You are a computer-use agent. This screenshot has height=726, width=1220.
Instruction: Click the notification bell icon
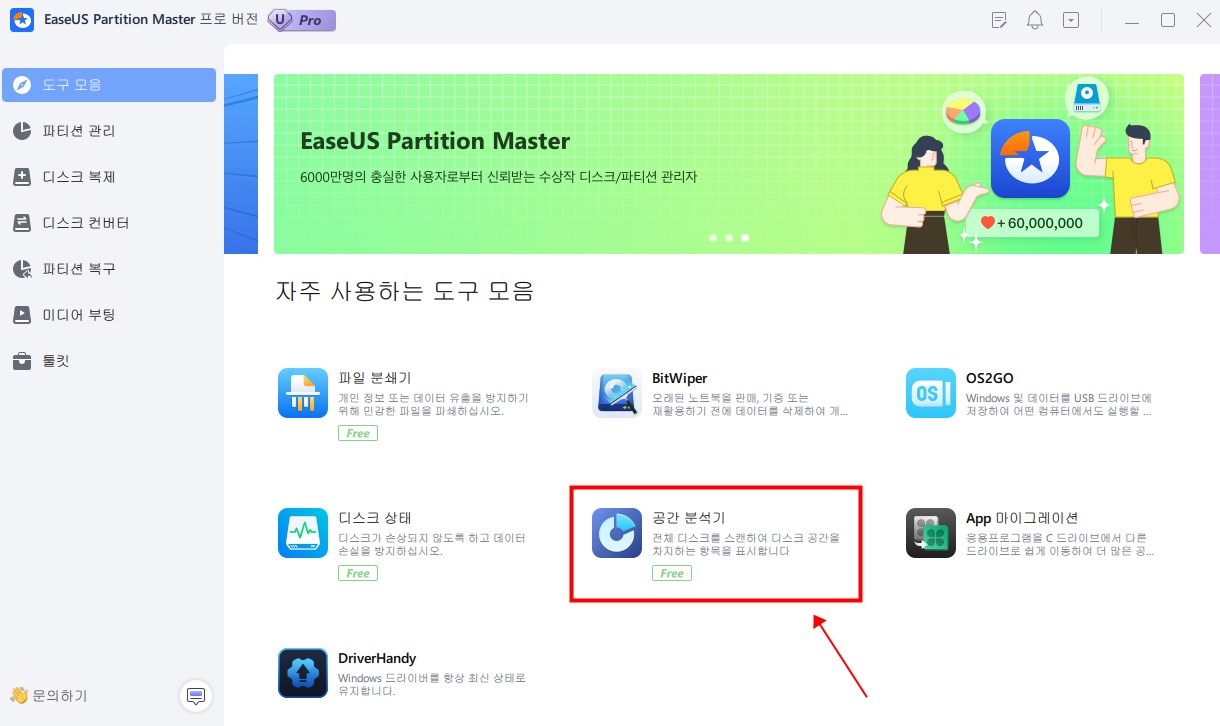1035,21
